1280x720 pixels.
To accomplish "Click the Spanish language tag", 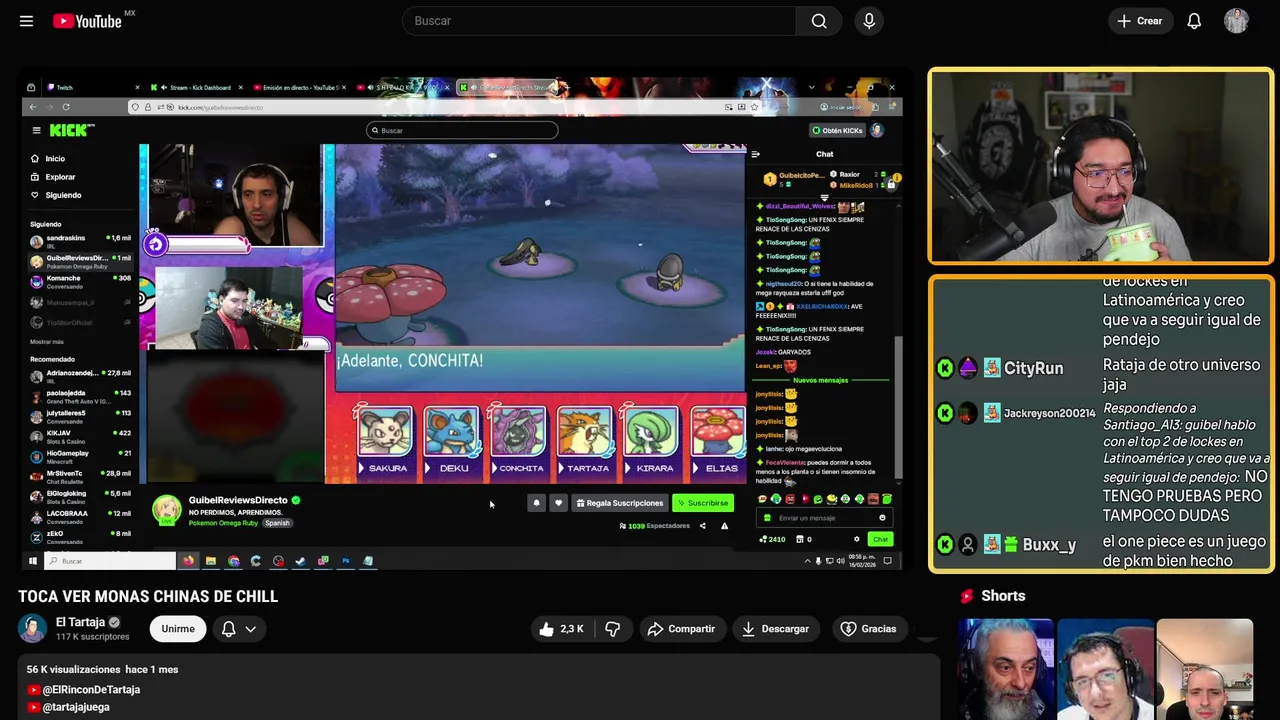I will point(277,523).
